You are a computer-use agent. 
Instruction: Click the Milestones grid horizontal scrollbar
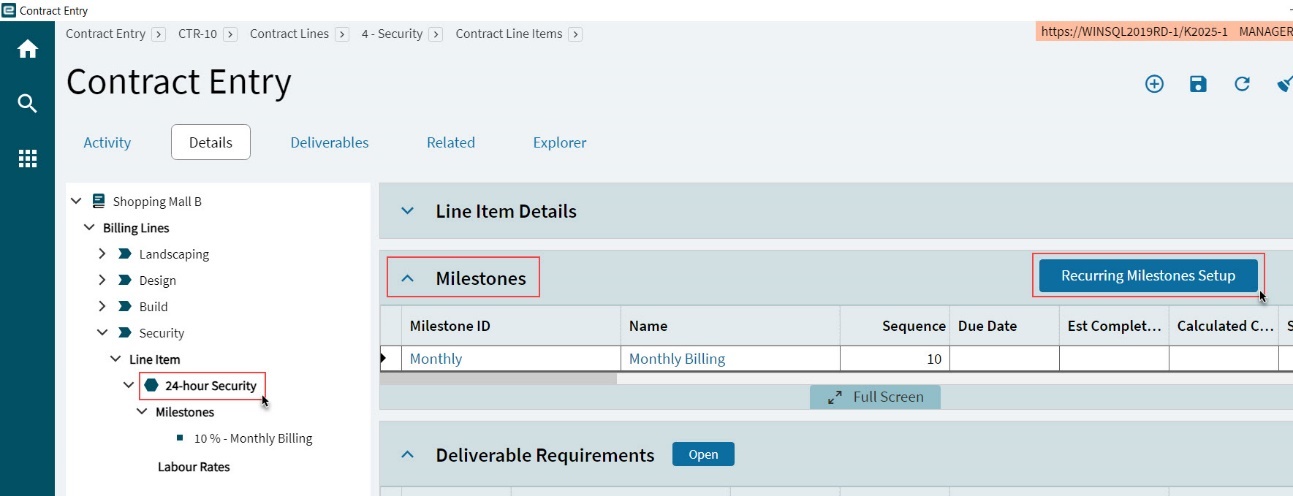[x=498, y=378]
